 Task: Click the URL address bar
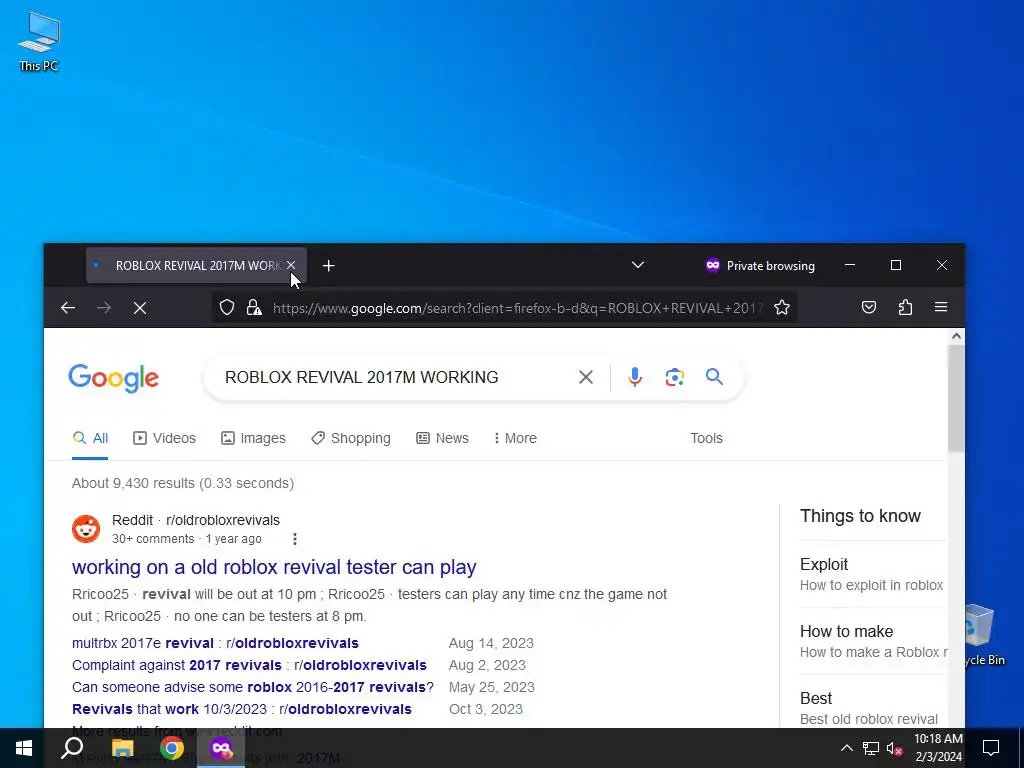[517, 308]
